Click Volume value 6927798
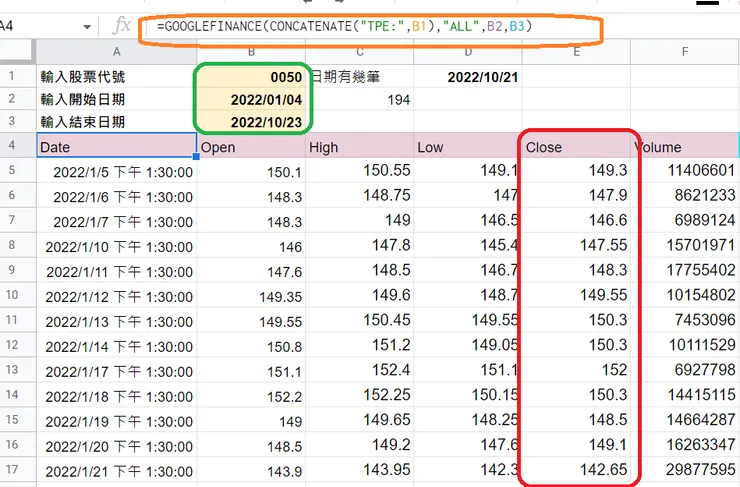 coord(685,370)
